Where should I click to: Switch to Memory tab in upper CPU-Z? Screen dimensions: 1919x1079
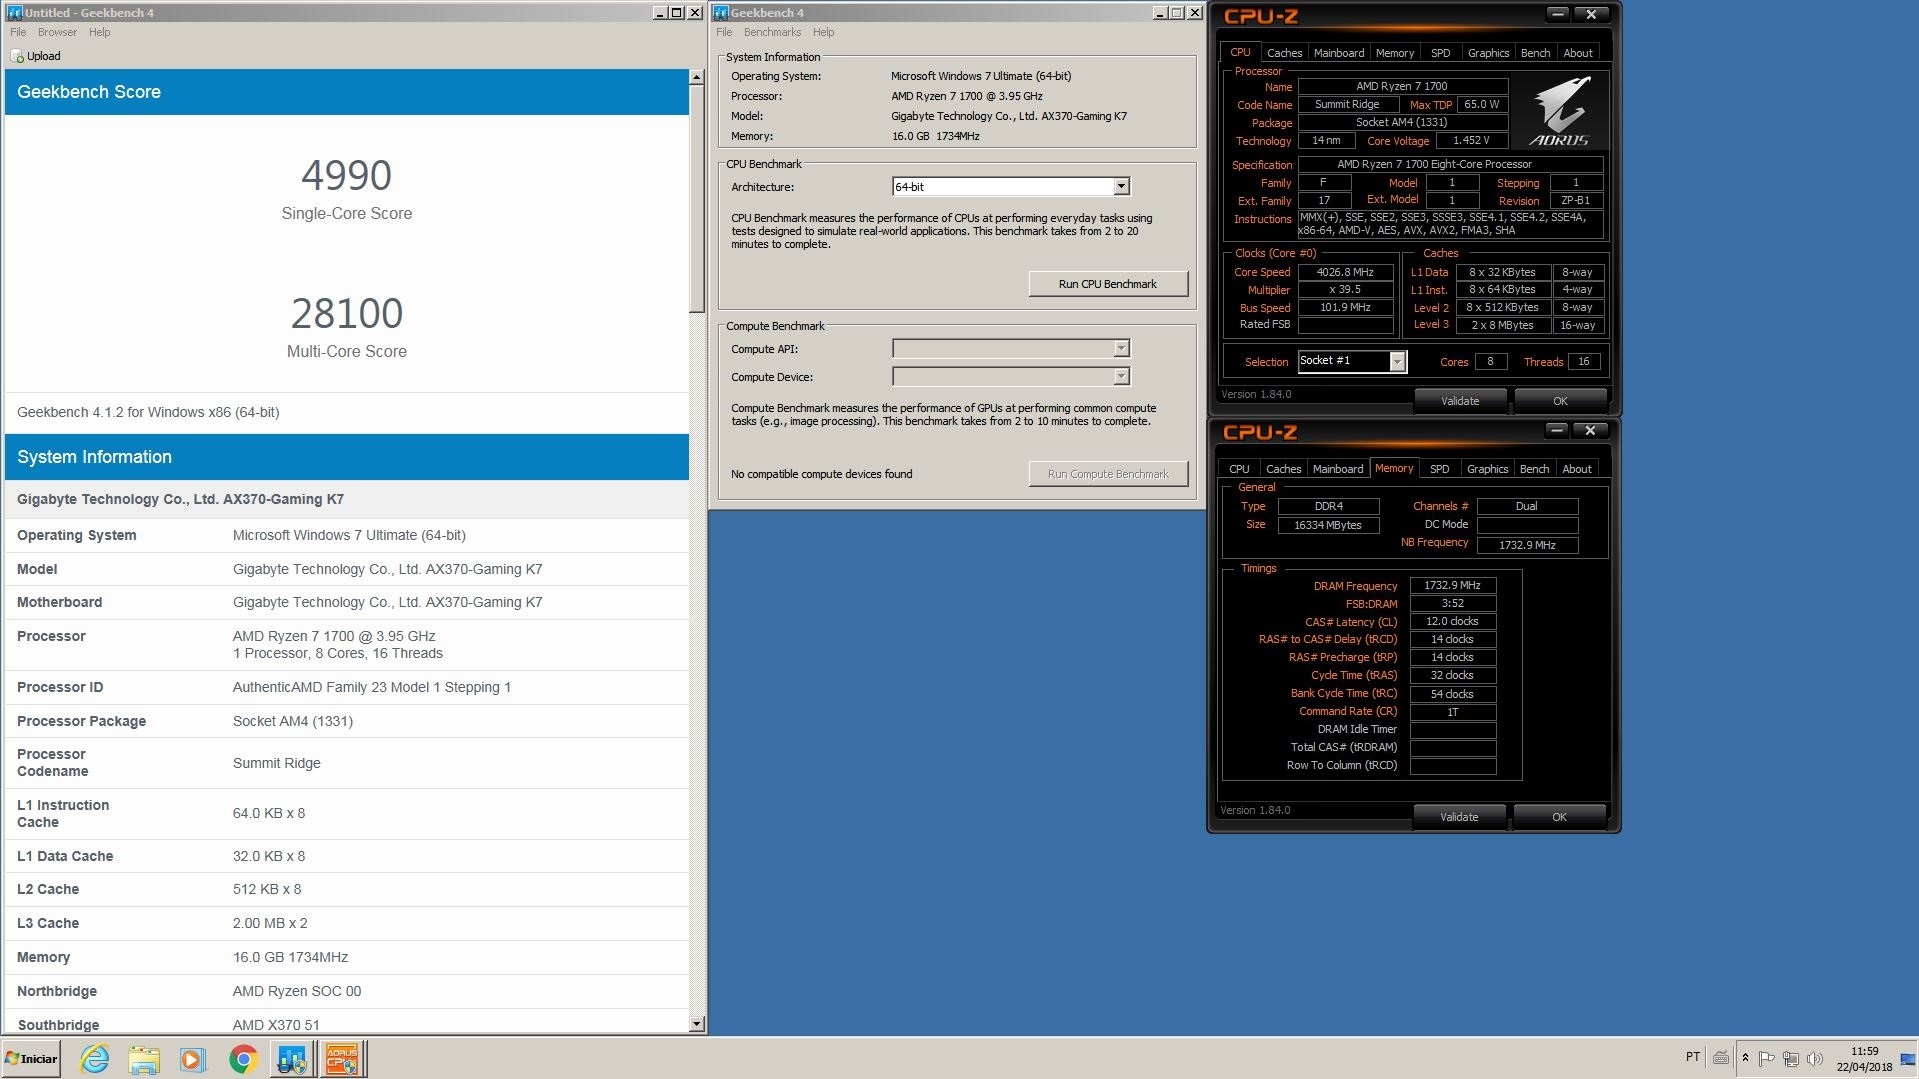coord(1395,53)
